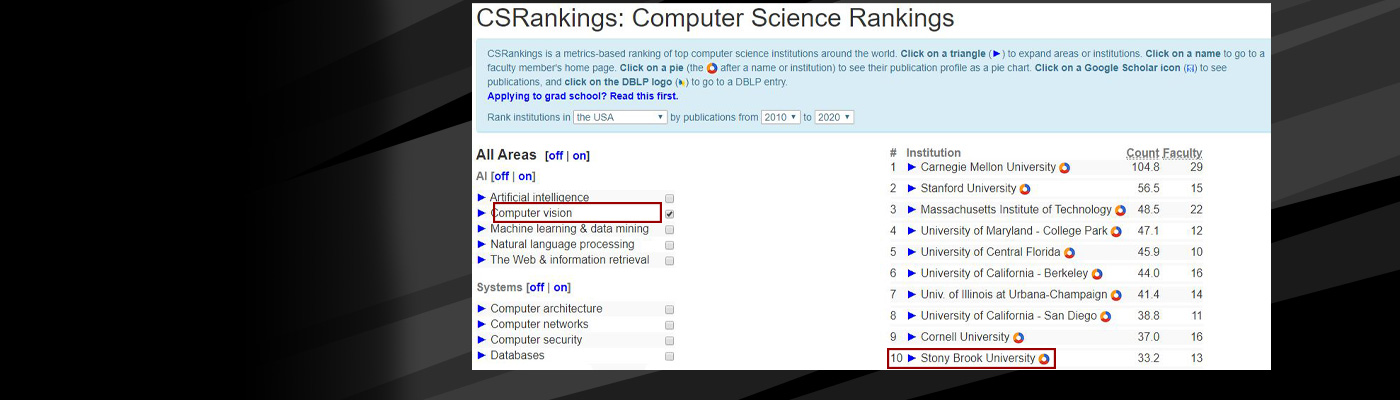Expand Carnegie Mellon University faculty list
Viewport: 1400px width, 400px height.
pos(912,167)
